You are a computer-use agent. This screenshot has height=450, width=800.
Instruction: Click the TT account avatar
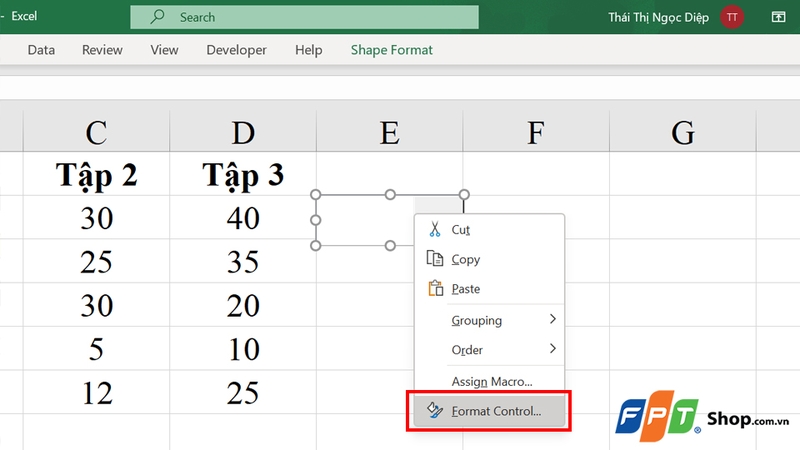point(732,17)
